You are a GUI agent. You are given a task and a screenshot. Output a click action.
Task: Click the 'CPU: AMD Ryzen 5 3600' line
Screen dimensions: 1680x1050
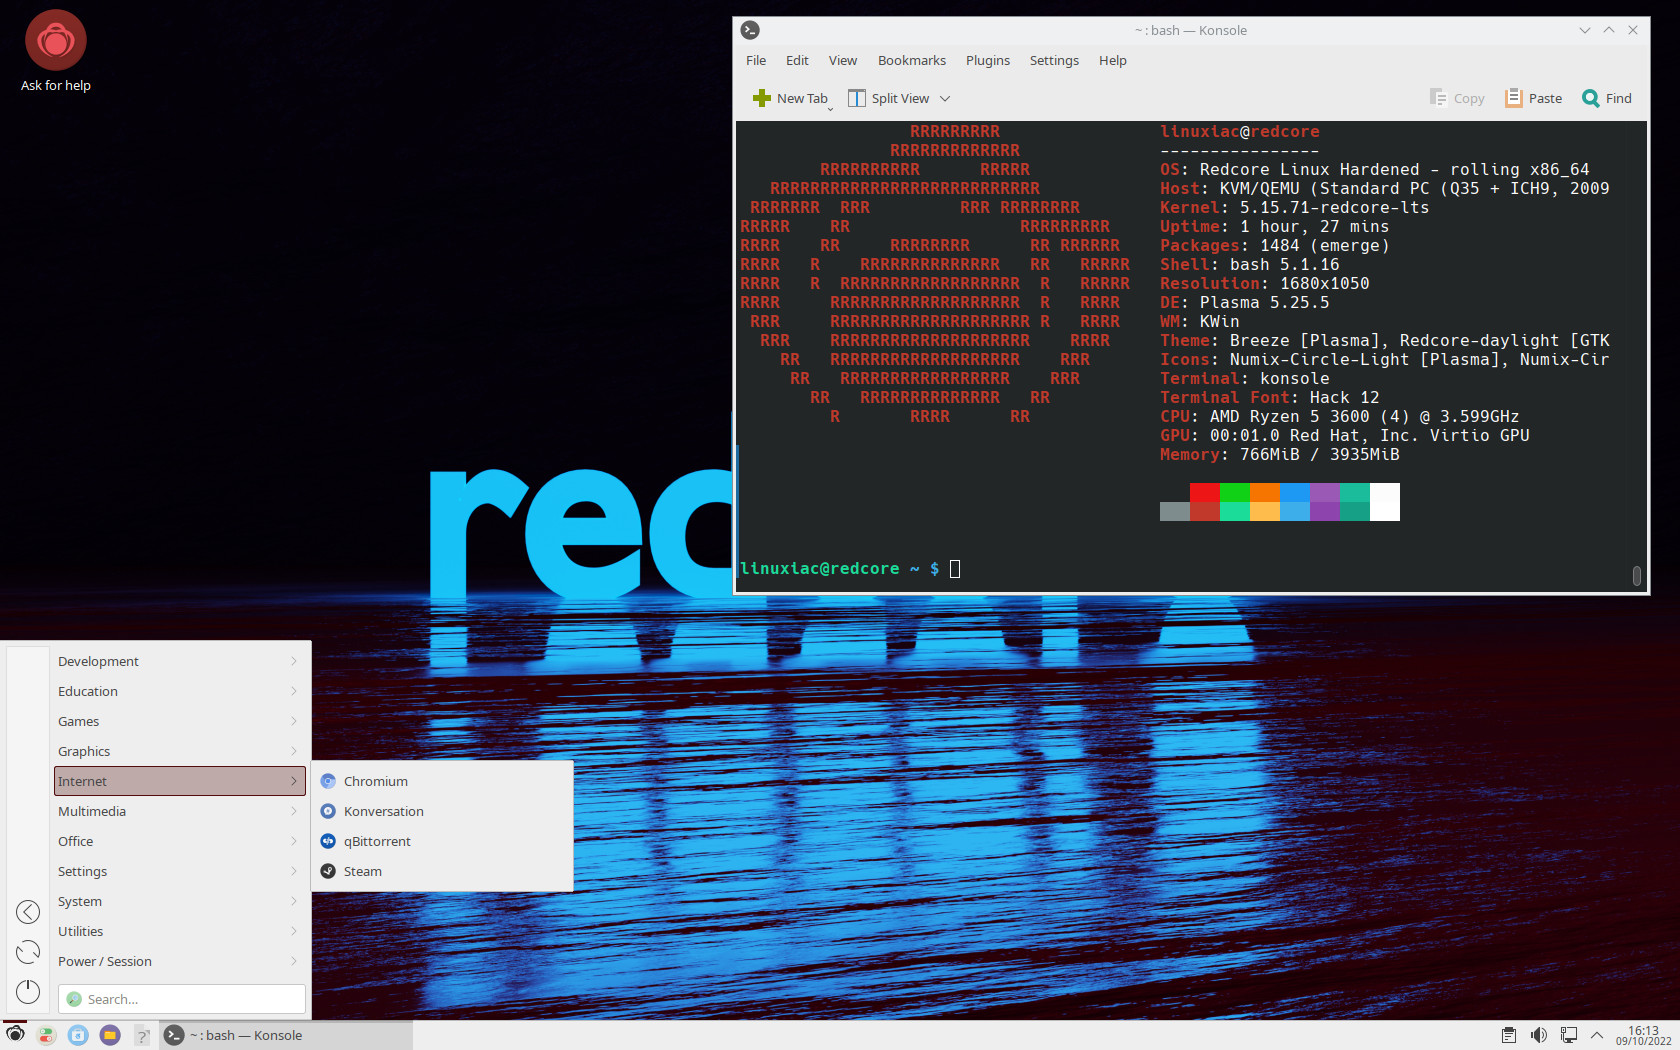(1339, 417)
